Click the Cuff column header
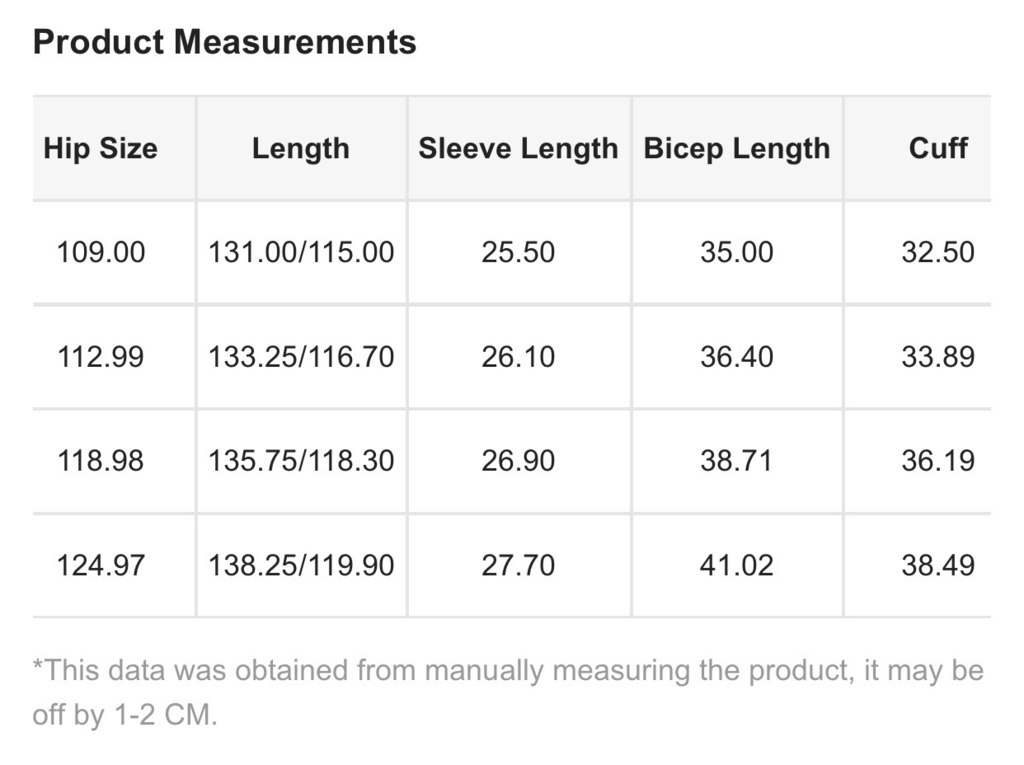 coord(938,148)
